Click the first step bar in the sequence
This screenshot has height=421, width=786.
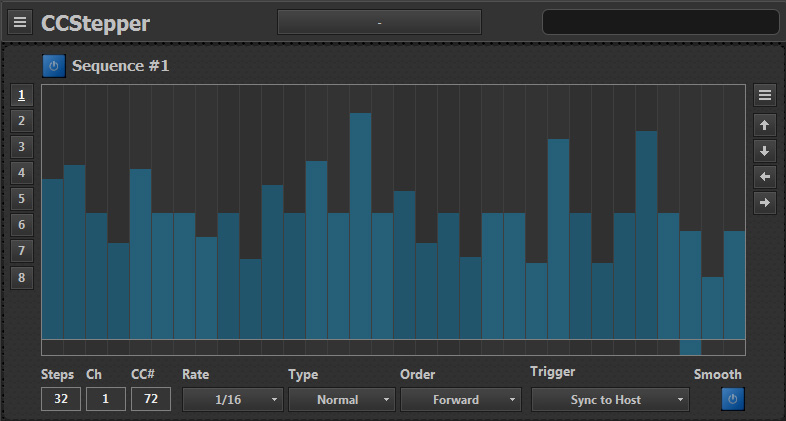point(52,259)
